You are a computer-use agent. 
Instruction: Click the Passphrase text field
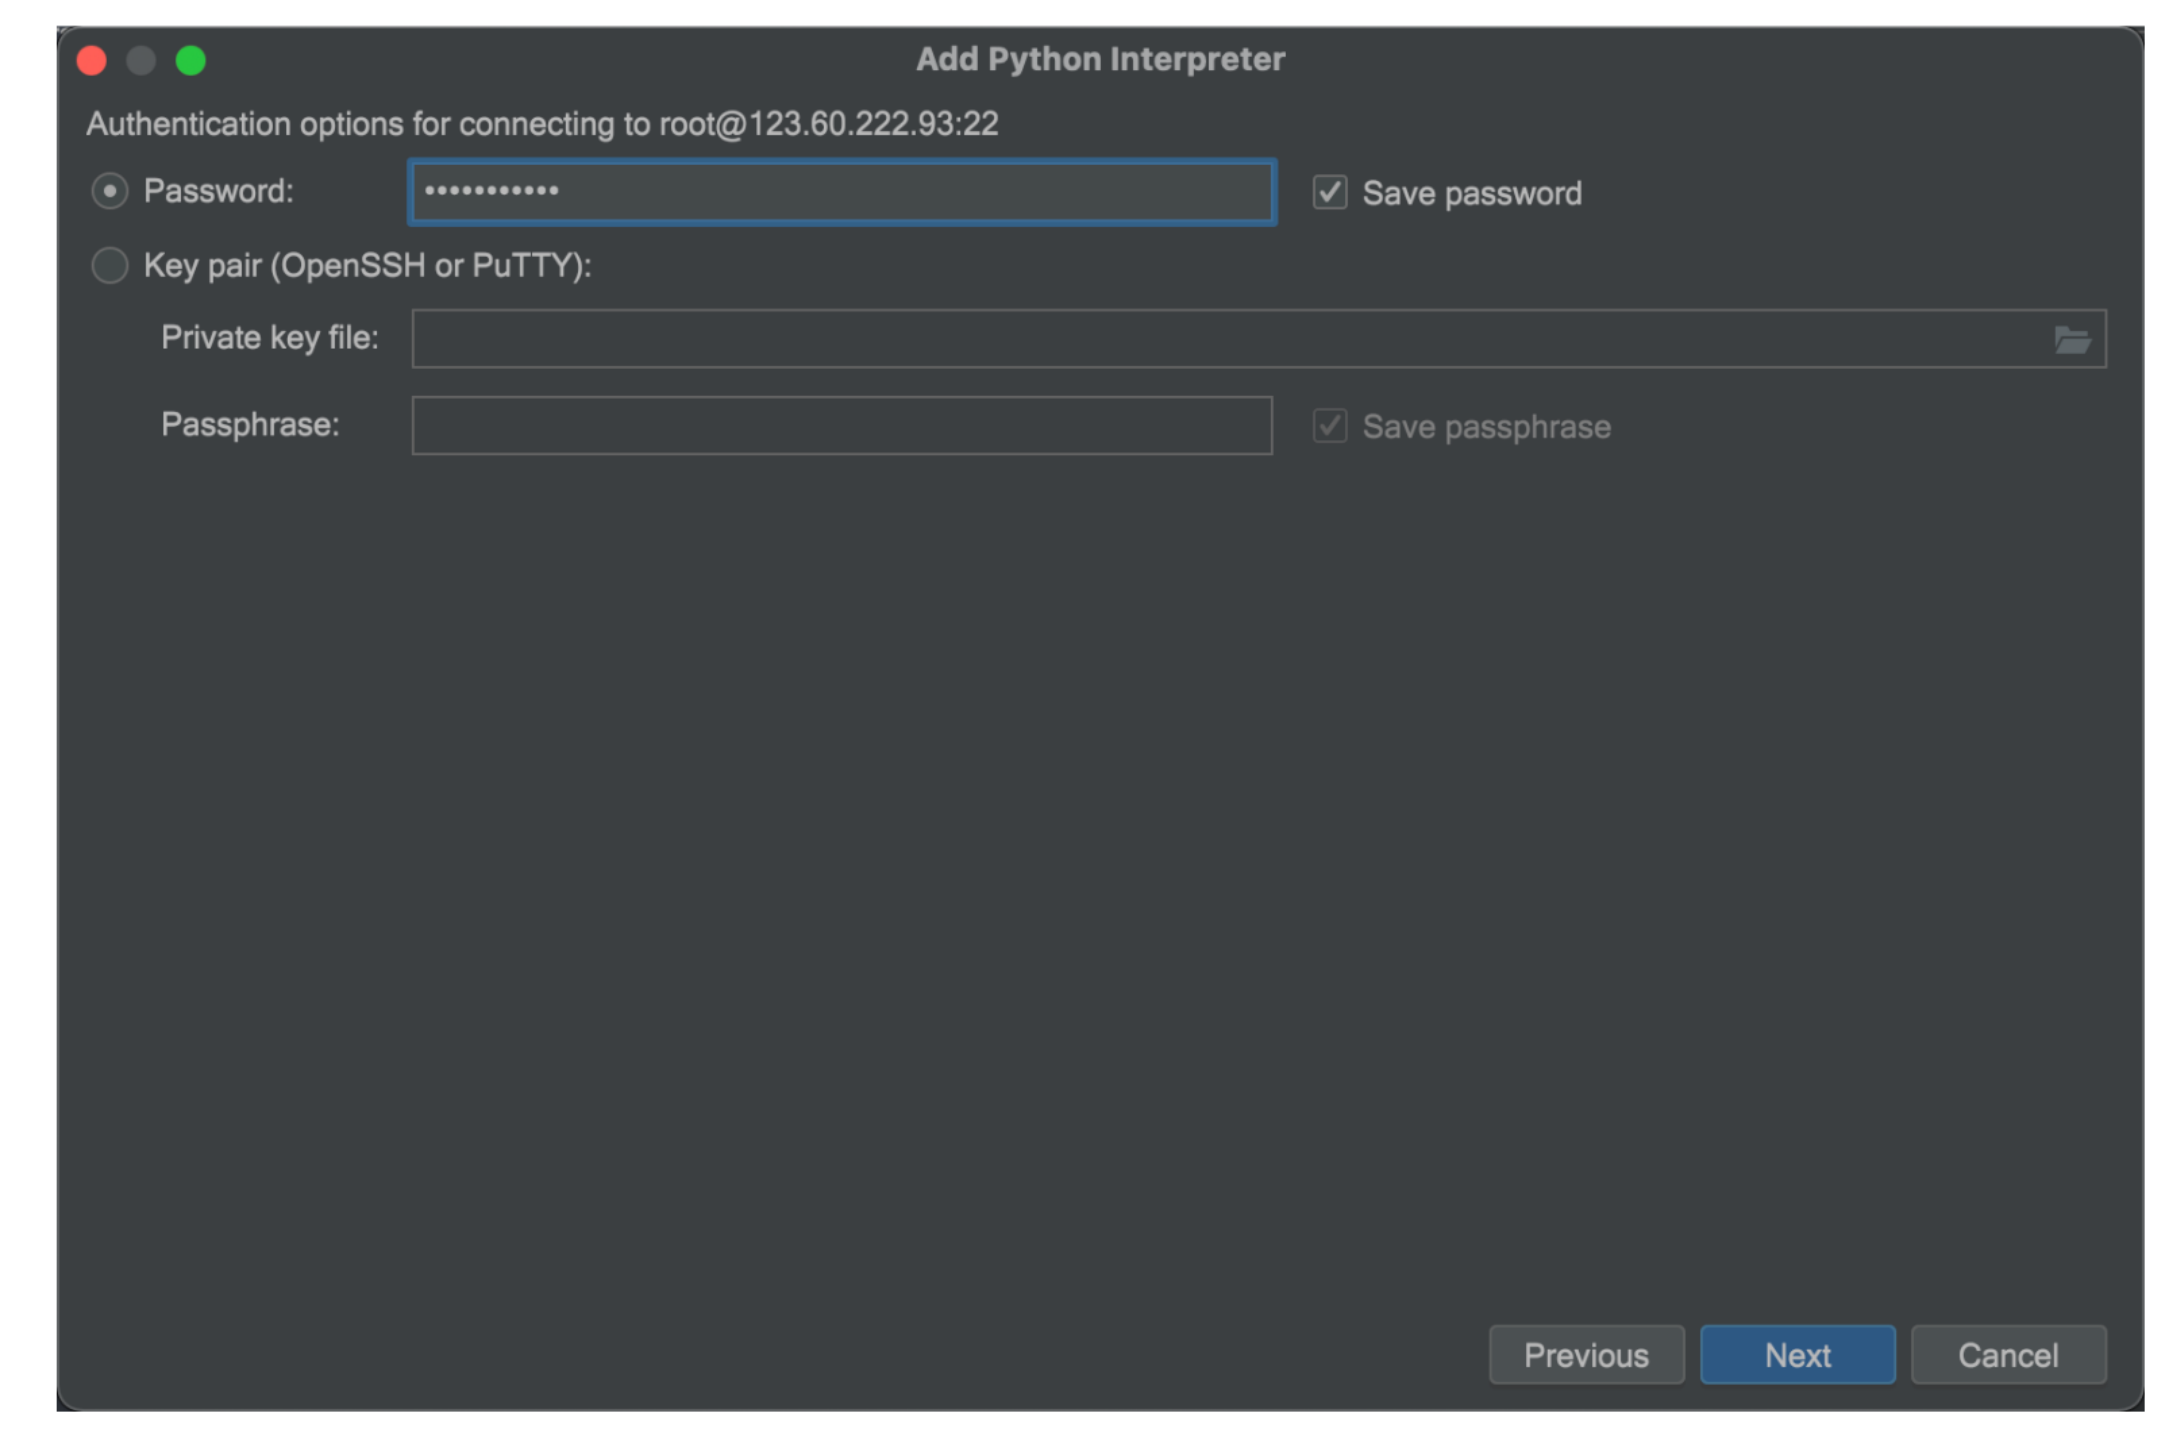842,426
